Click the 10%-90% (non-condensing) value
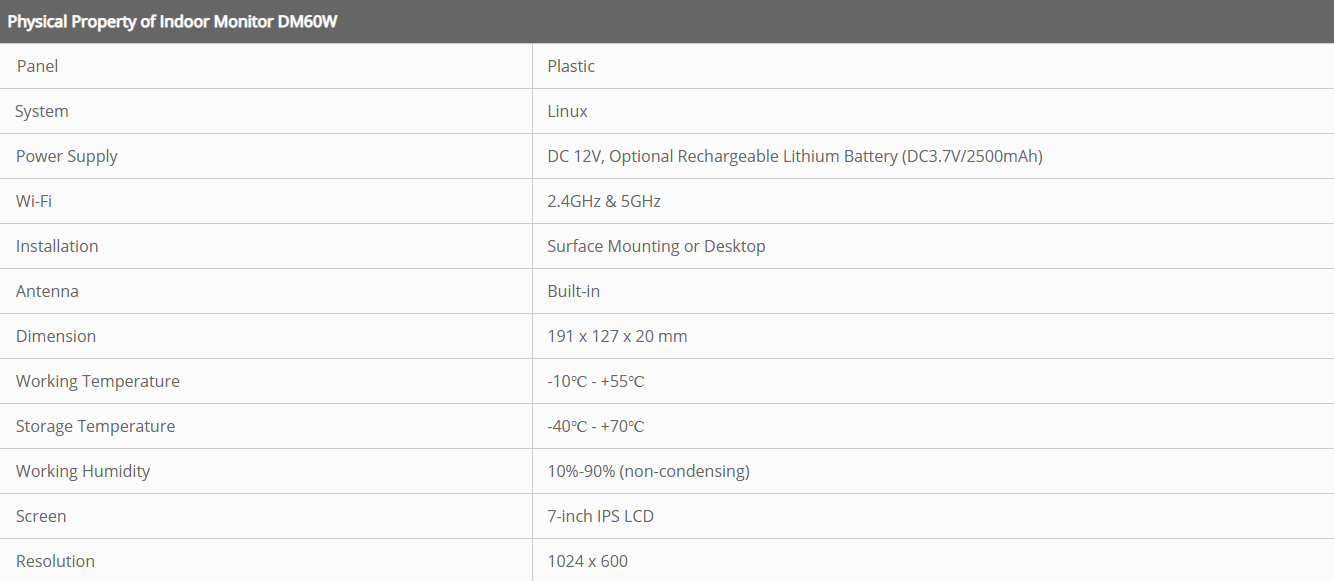 coord(648,471)
